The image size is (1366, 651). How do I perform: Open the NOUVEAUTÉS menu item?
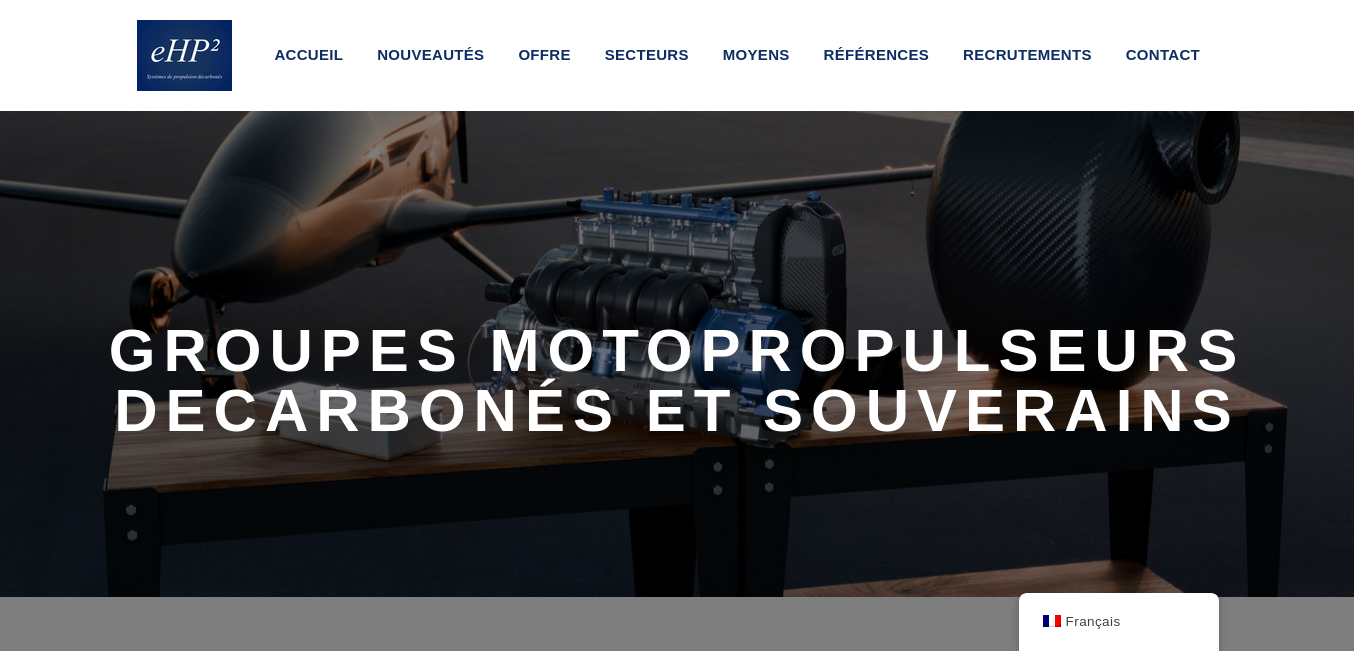(x=430, y=55)
